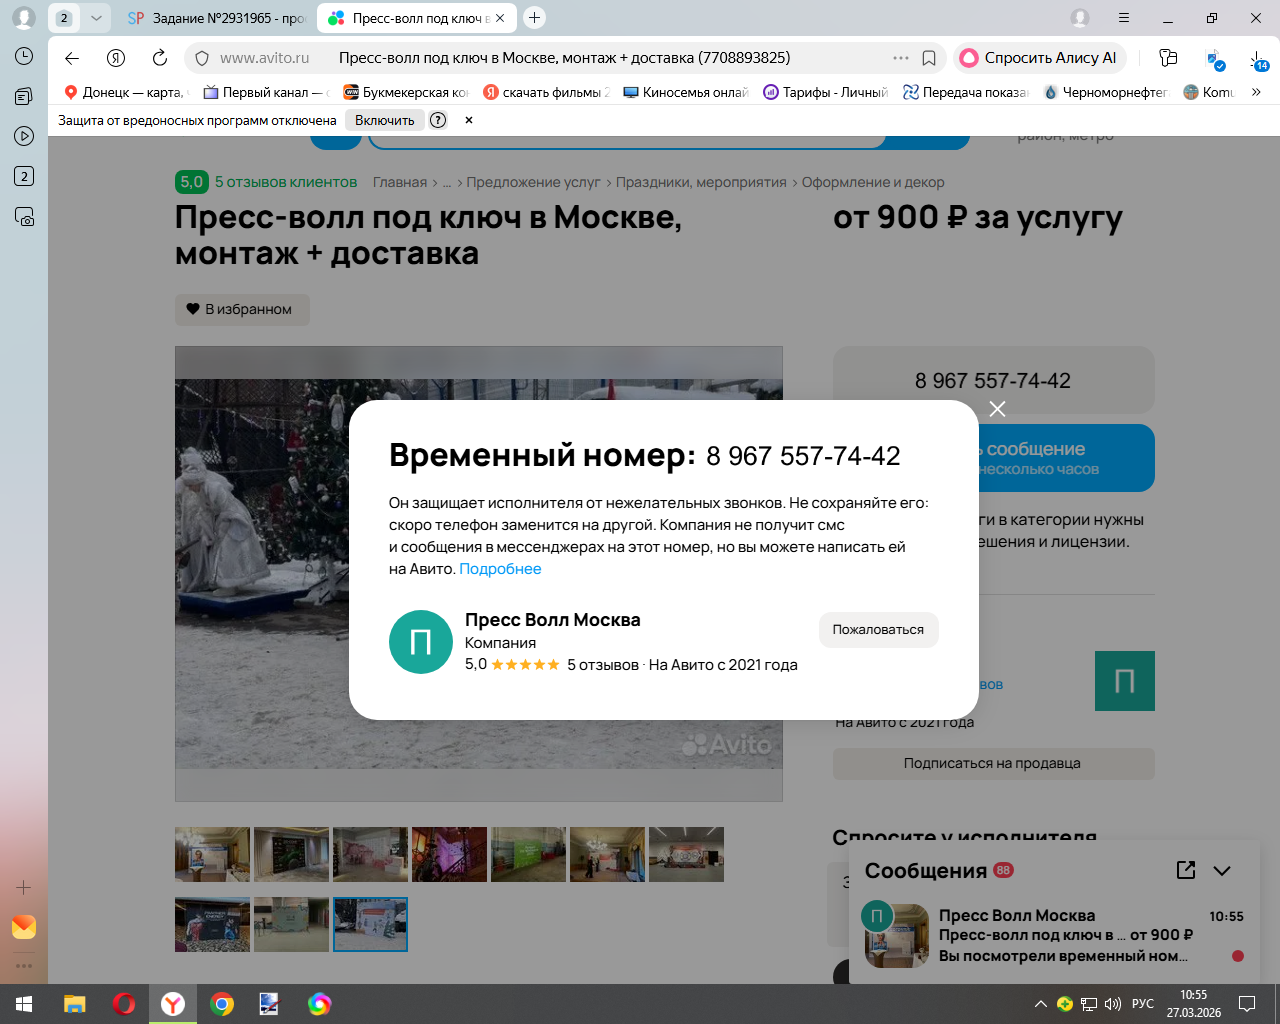
Task: Open the Сообщения widget in a new window
Action: click(1186, 870)
